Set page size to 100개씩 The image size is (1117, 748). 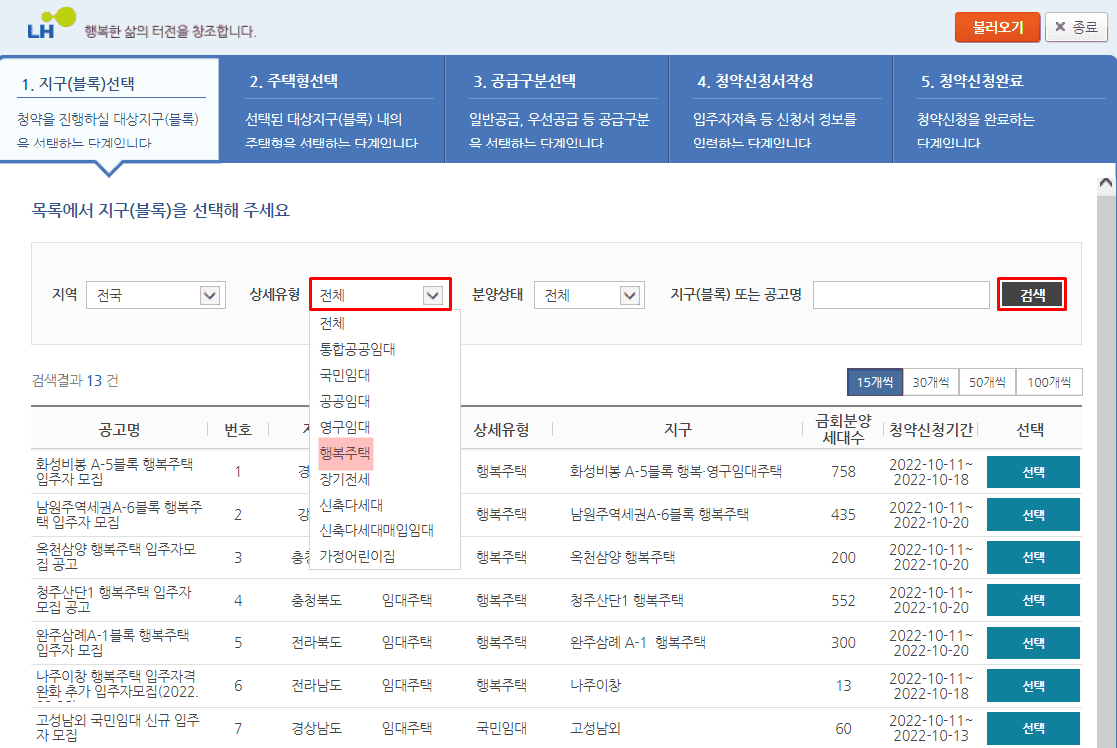[1048, 382]
